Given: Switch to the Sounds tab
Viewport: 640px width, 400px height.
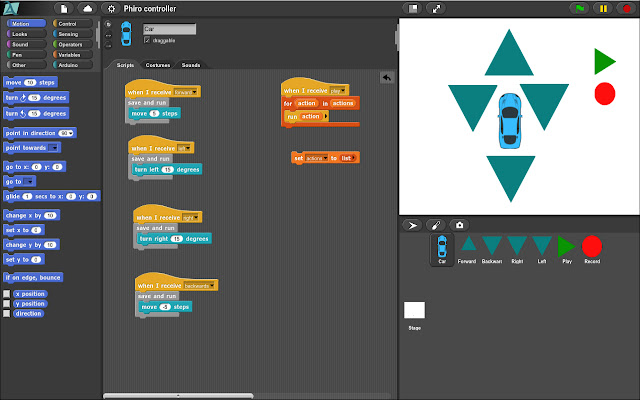Looking at the screenshot, I should [191, 65].
